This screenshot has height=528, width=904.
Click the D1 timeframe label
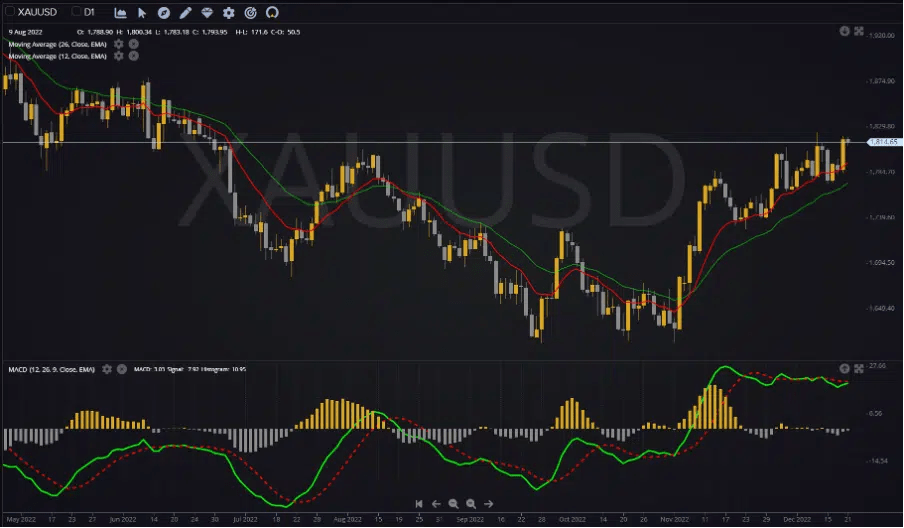pos(89,12)
